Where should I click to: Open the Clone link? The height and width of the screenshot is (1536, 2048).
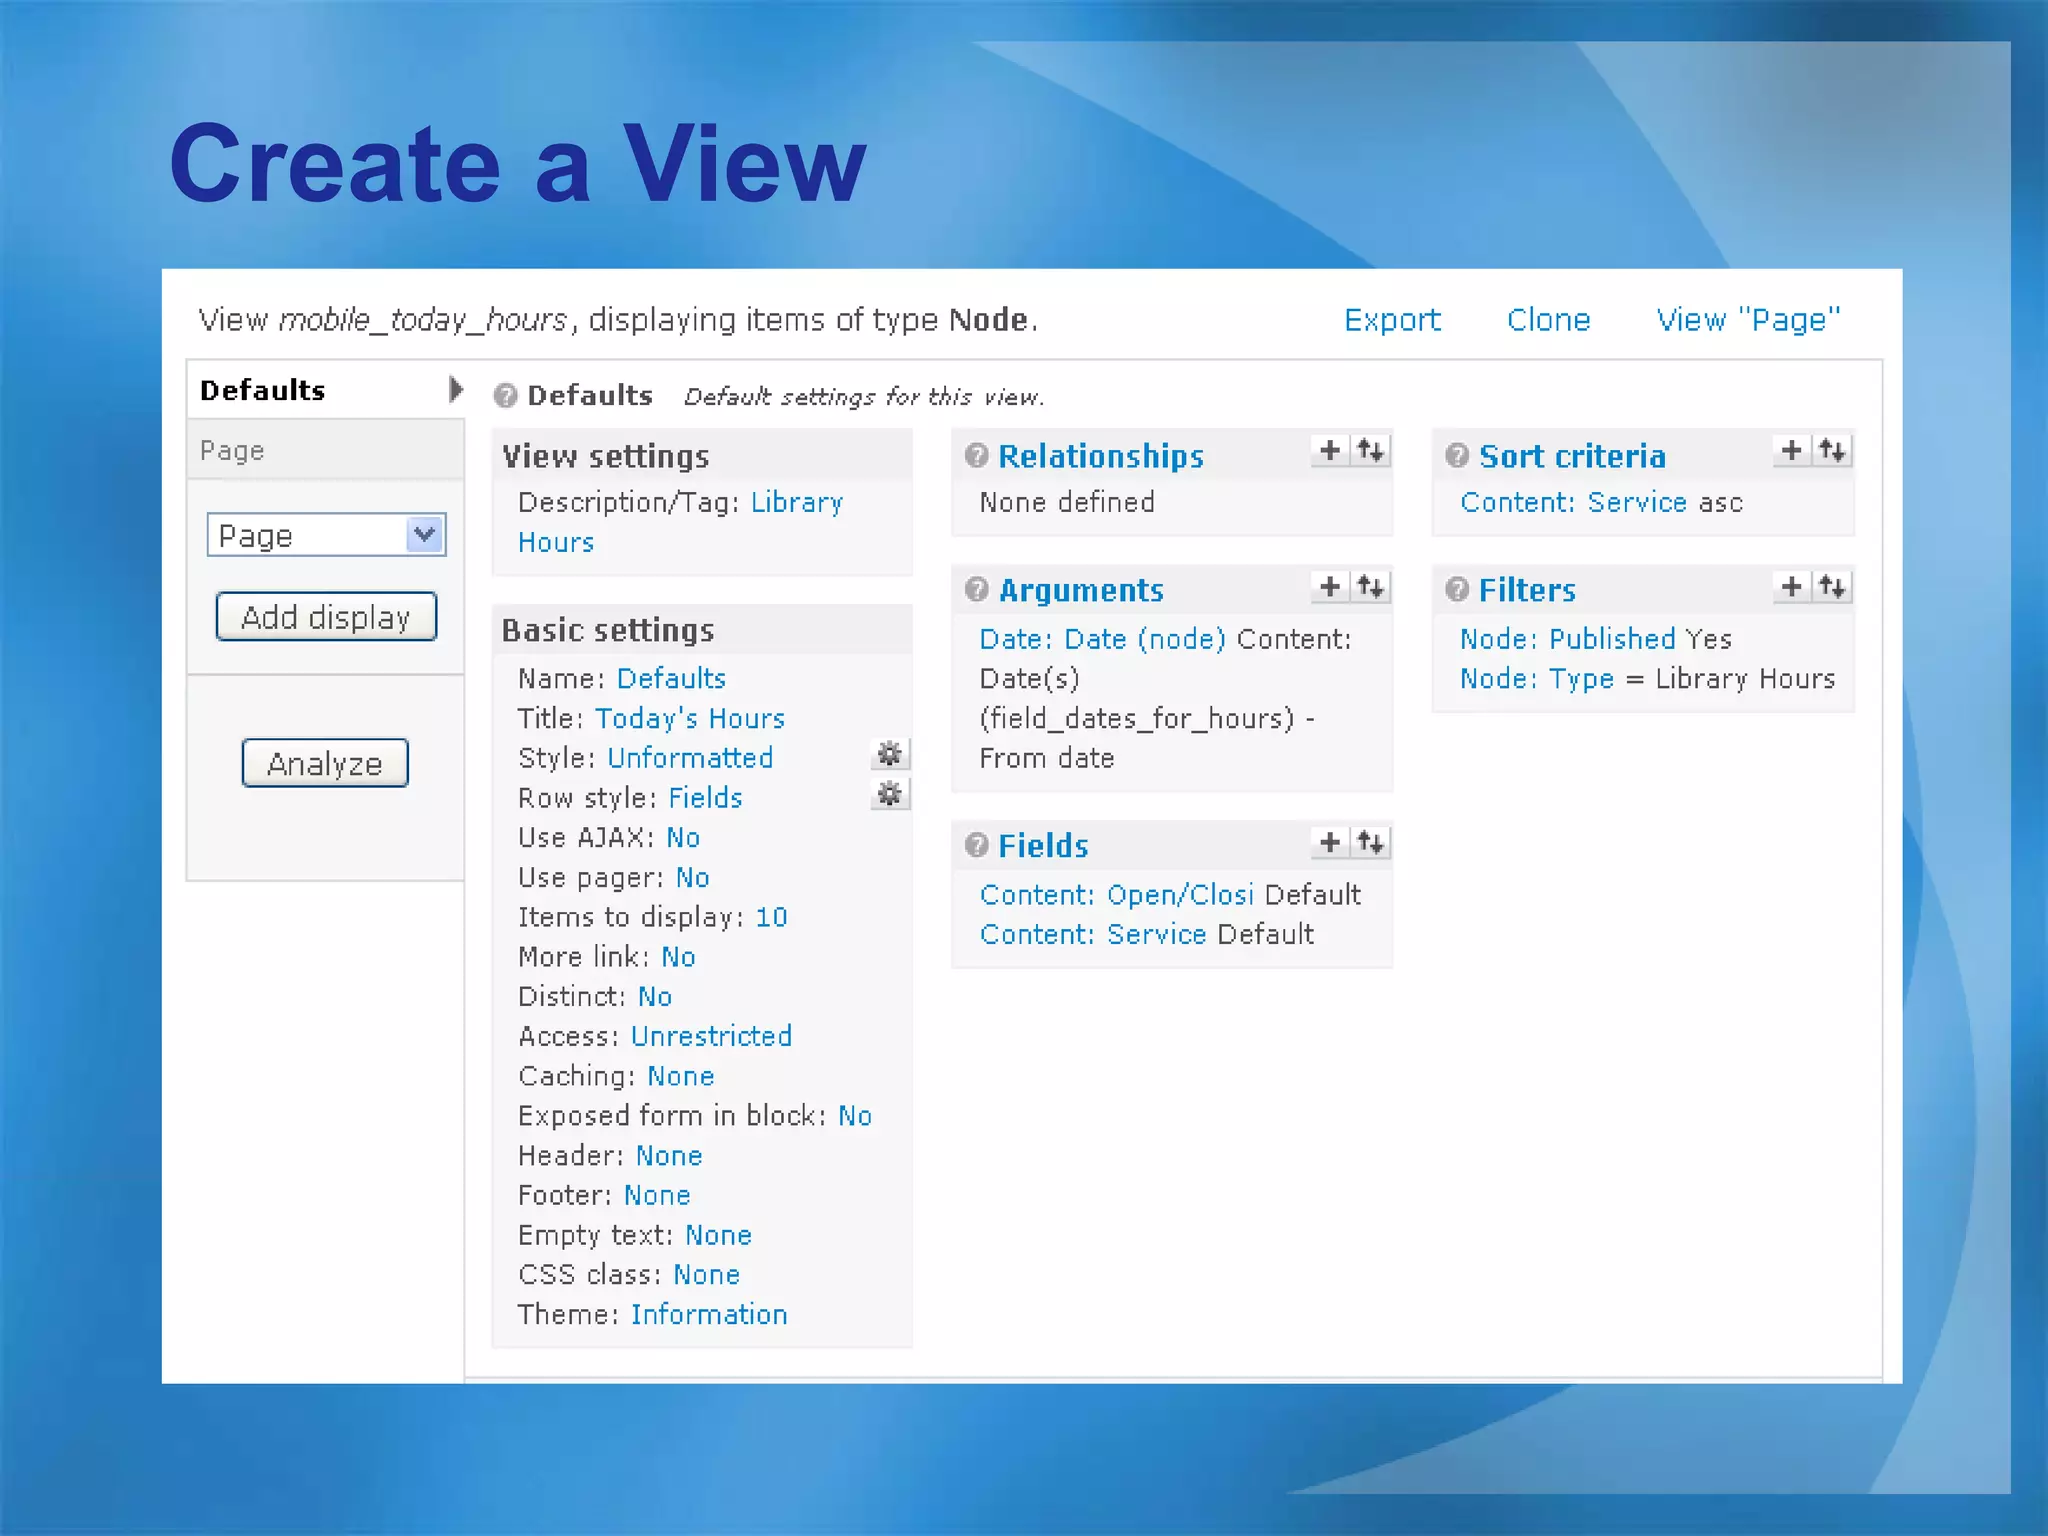[x=1548, y=320]
